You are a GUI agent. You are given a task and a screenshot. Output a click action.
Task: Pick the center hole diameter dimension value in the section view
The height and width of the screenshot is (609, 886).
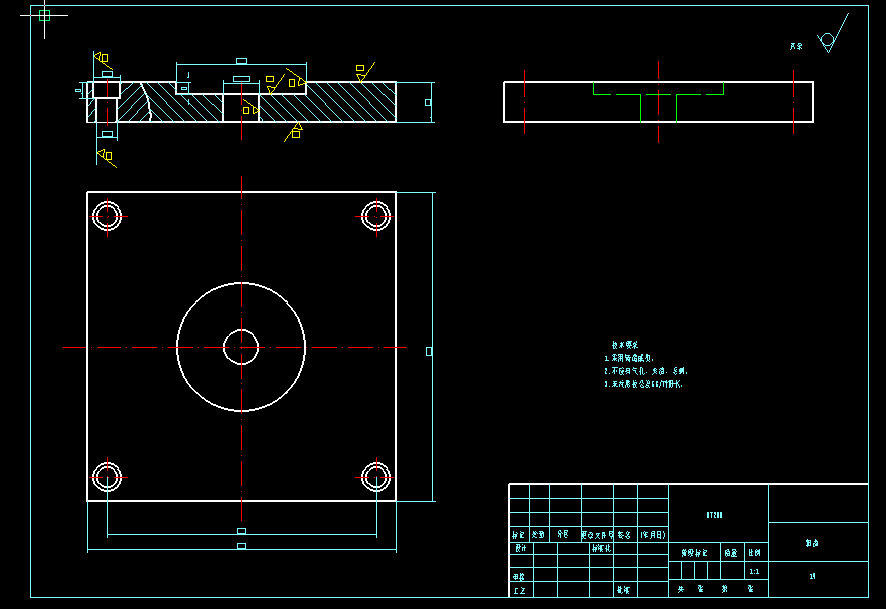(x=241, y=79)
